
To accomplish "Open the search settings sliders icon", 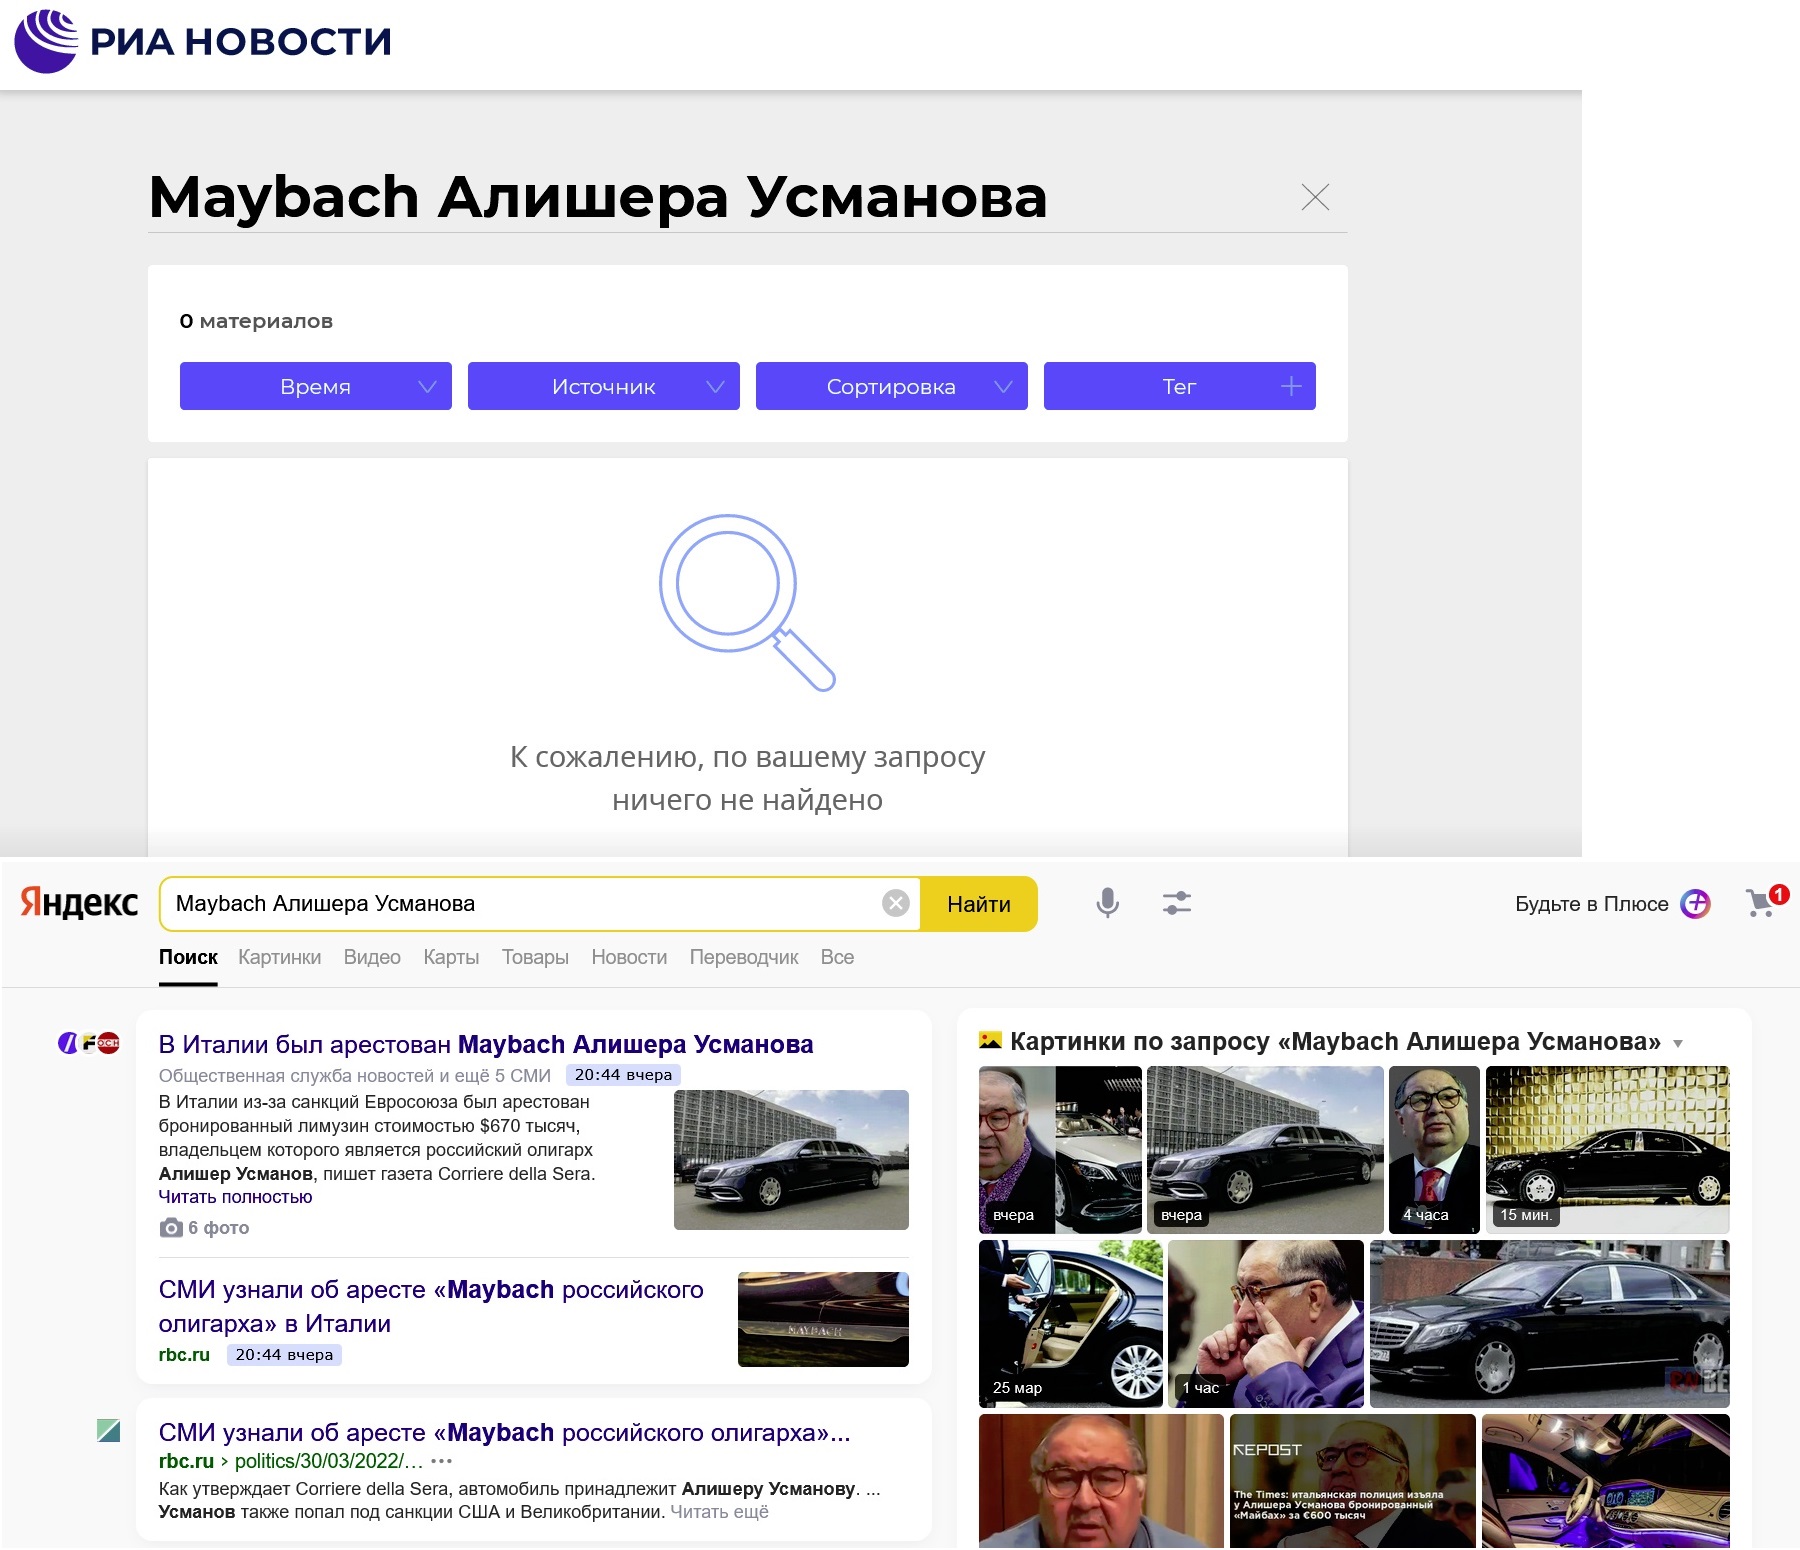I will pos(1177,903).
